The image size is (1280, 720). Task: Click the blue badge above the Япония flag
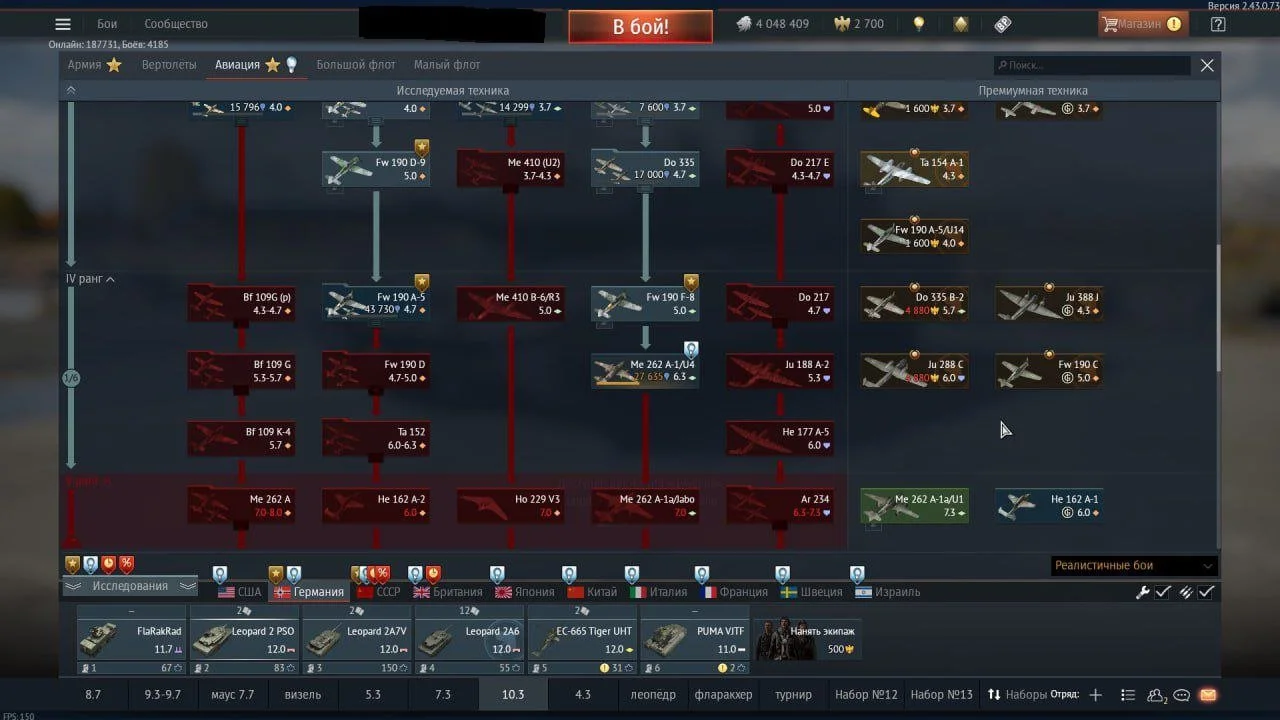[497, 574]
